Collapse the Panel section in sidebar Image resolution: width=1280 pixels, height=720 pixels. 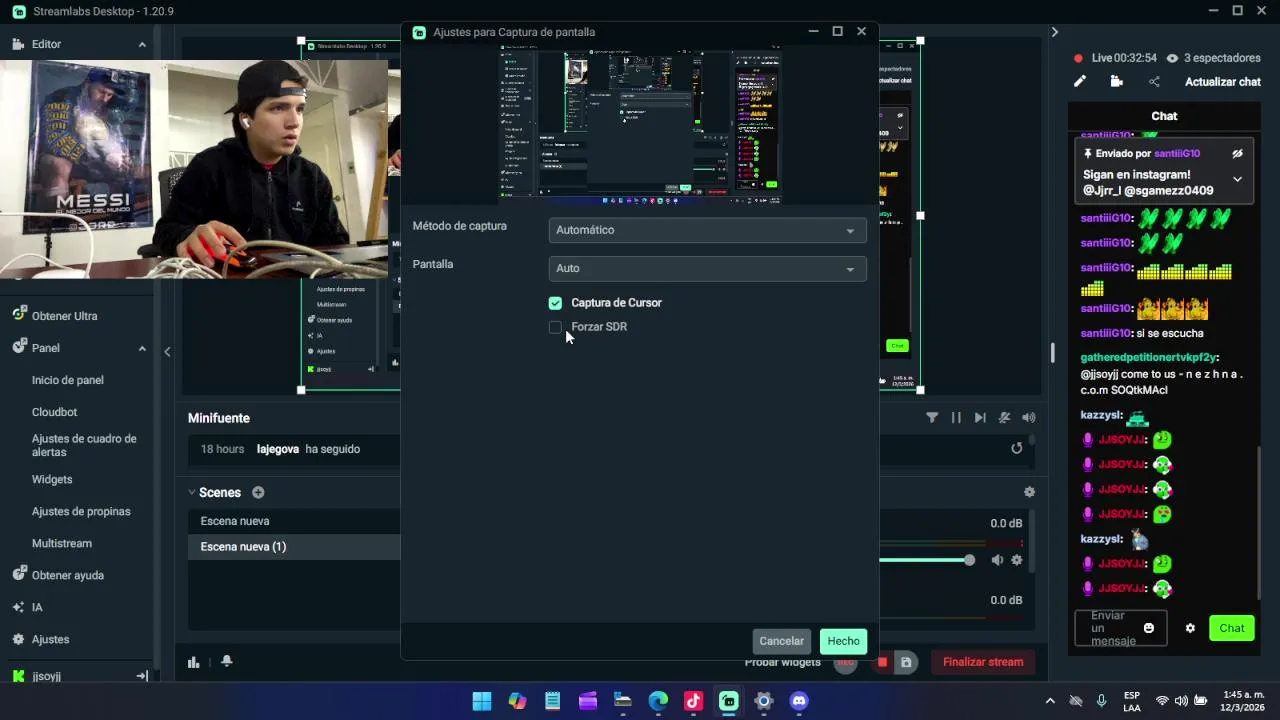coord(142,348)
